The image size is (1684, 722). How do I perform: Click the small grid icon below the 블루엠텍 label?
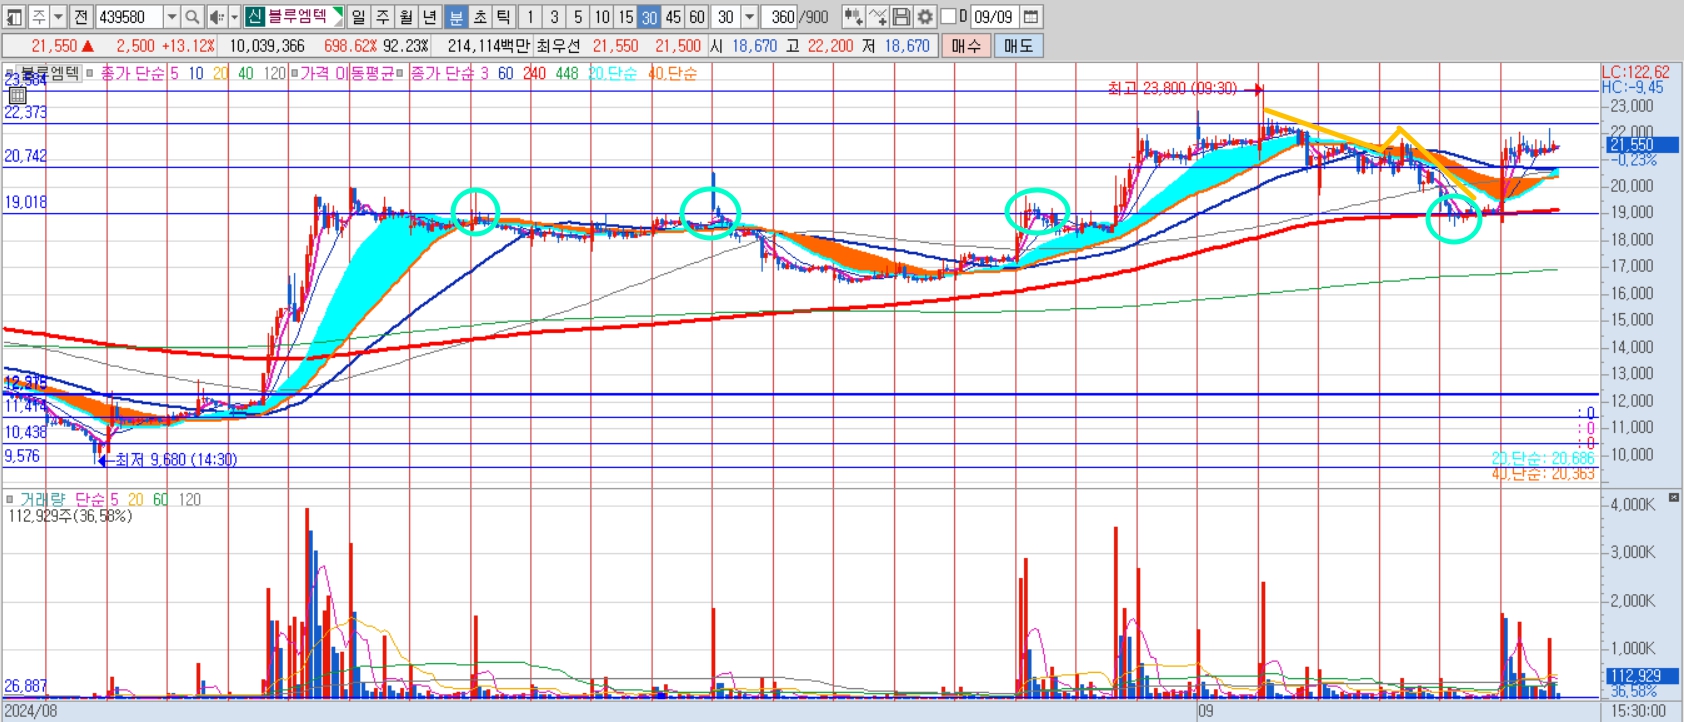[x=17, y=95]
